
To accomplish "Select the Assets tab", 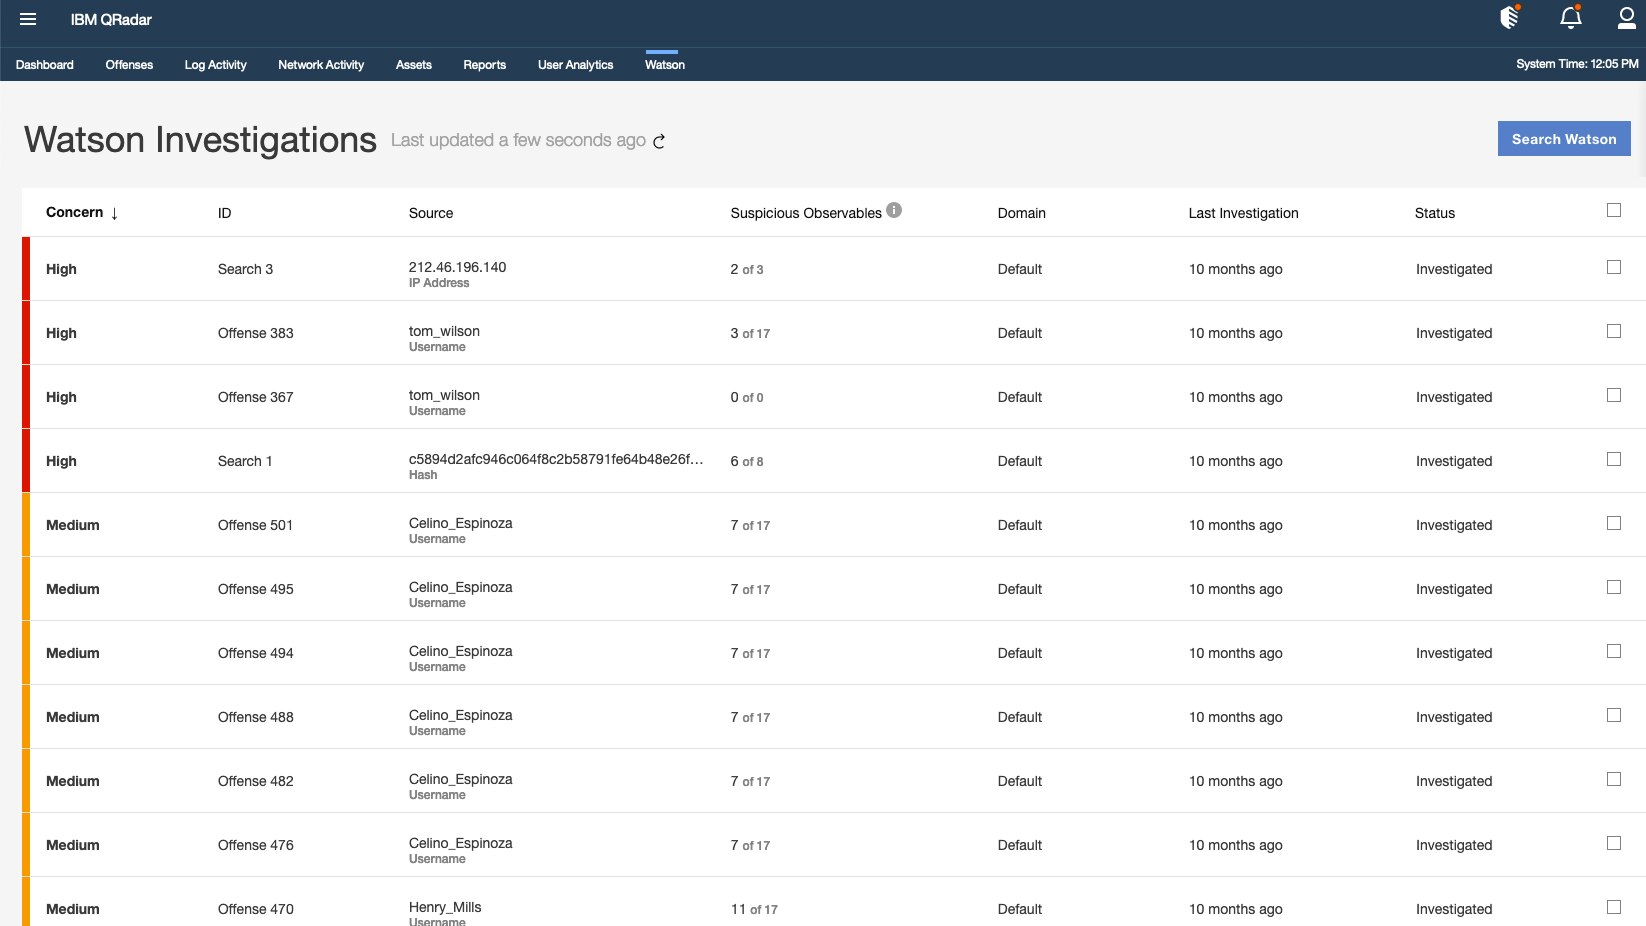I will point(414,65).
